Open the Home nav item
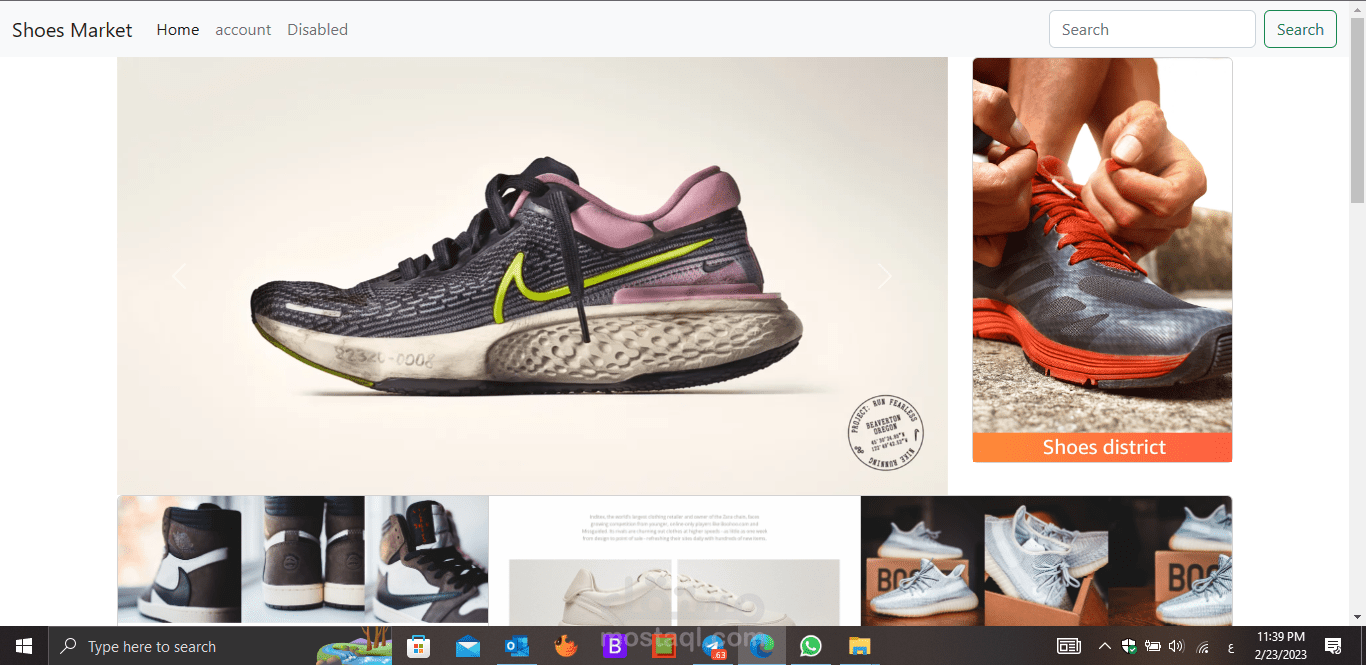 click(x=178, y=30)
